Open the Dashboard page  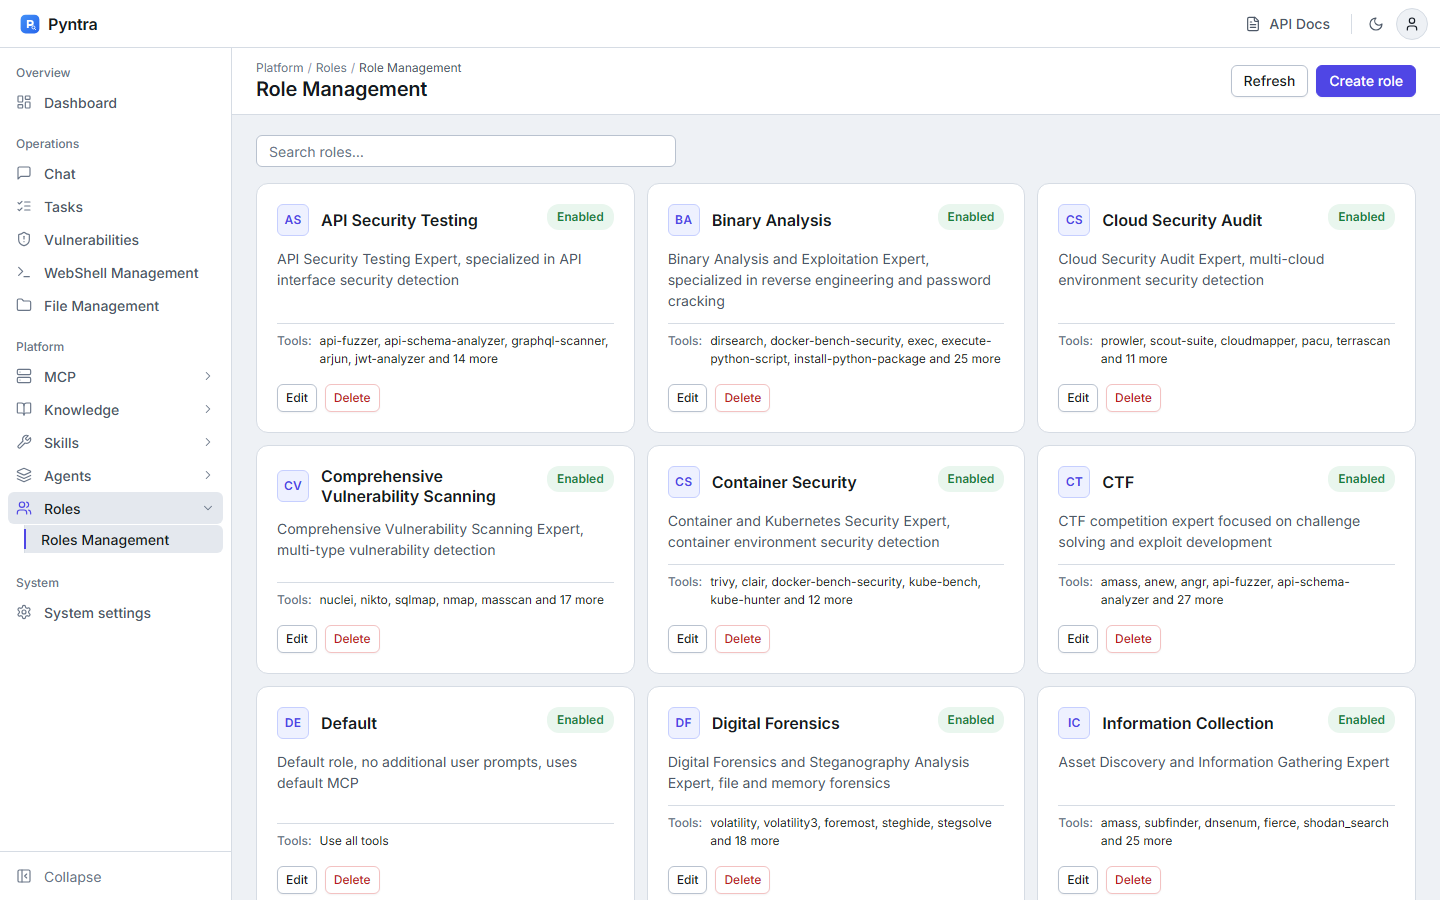(115, 103)
